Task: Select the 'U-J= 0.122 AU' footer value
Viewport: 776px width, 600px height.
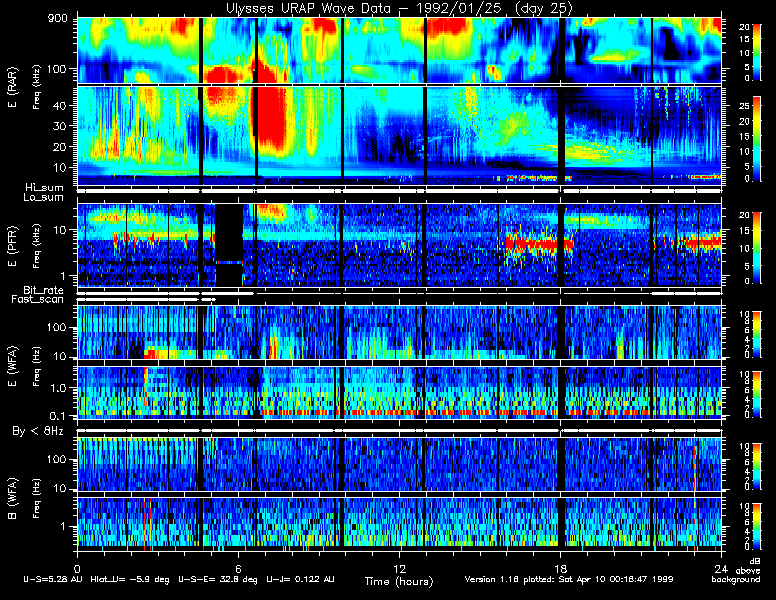Action: pyautogui.click(x=300, y=579)
